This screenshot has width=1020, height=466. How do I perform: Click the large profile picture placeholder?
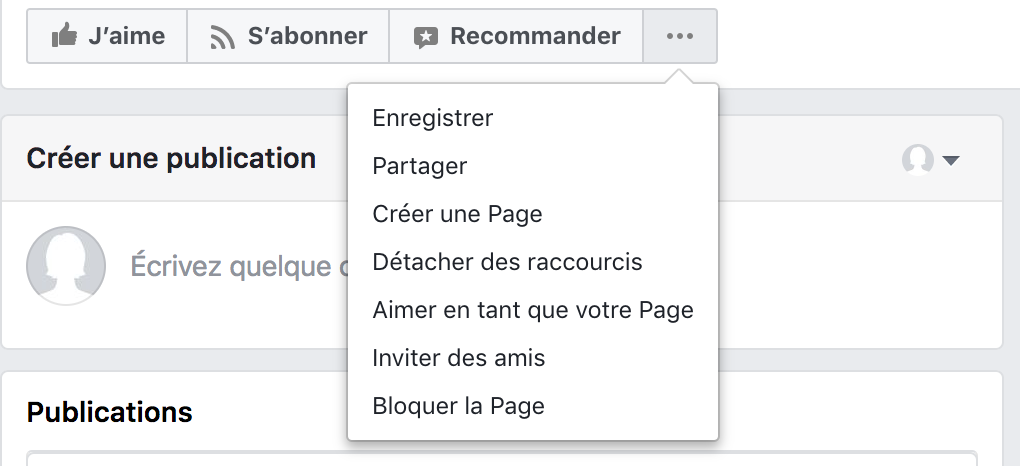click(66, 266)
